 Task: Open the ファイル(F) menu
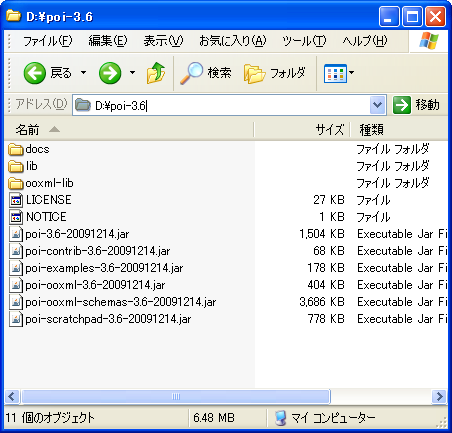(x=47, y=41)
